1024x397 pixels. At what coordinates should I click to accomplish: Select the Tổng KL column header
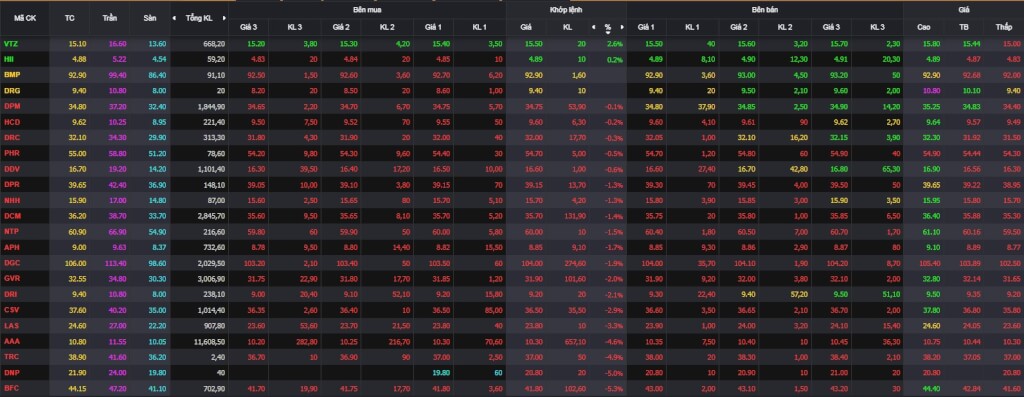[x=199, y=18]
